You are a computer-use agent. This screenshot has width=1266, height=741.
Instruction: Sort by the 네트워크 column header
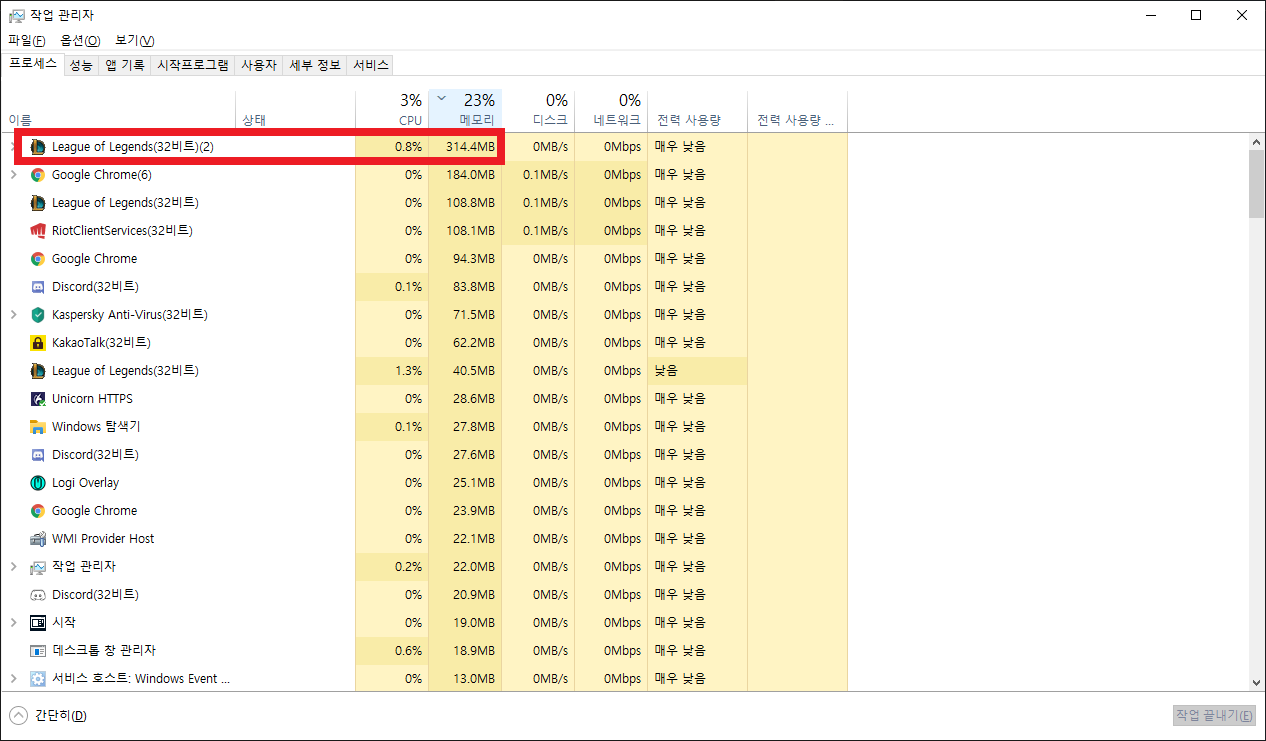[611, 110]
